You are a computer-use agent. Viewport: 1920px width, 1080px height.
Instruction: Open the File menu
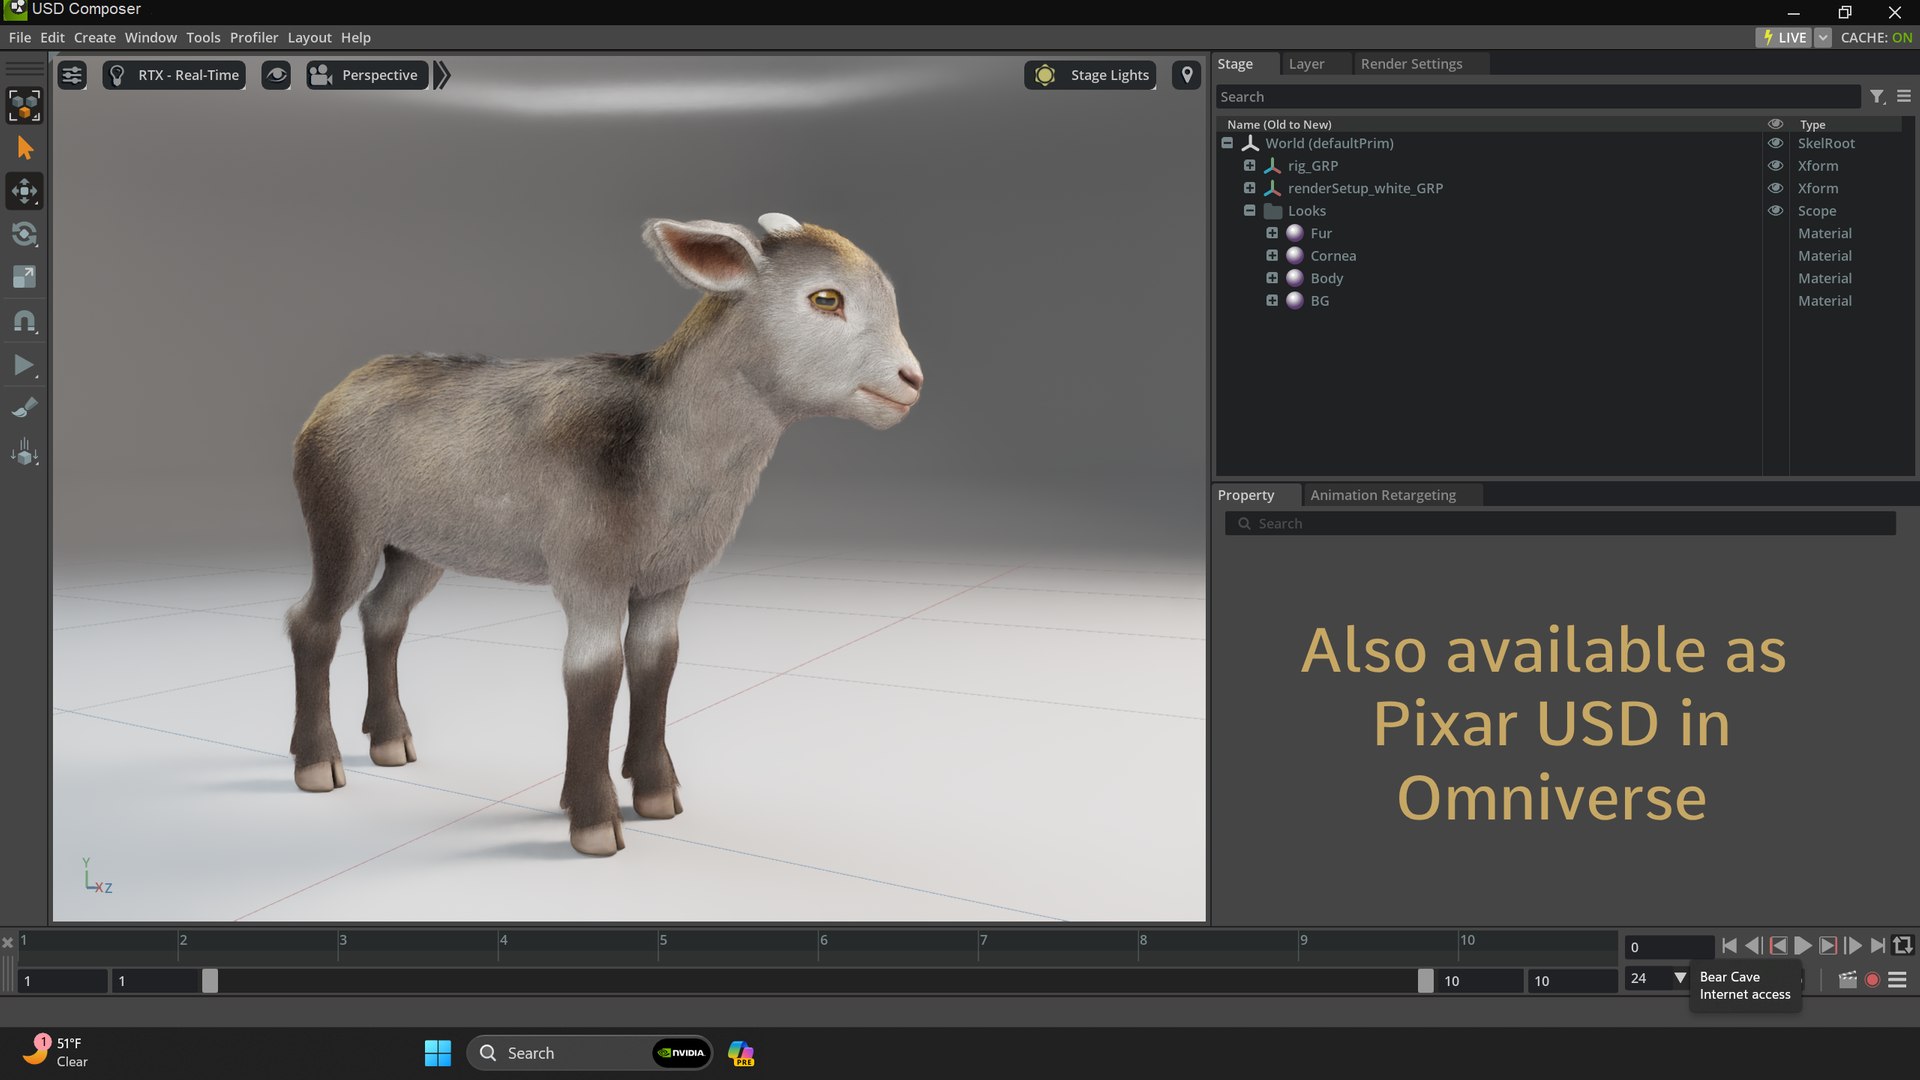[20, 37]
